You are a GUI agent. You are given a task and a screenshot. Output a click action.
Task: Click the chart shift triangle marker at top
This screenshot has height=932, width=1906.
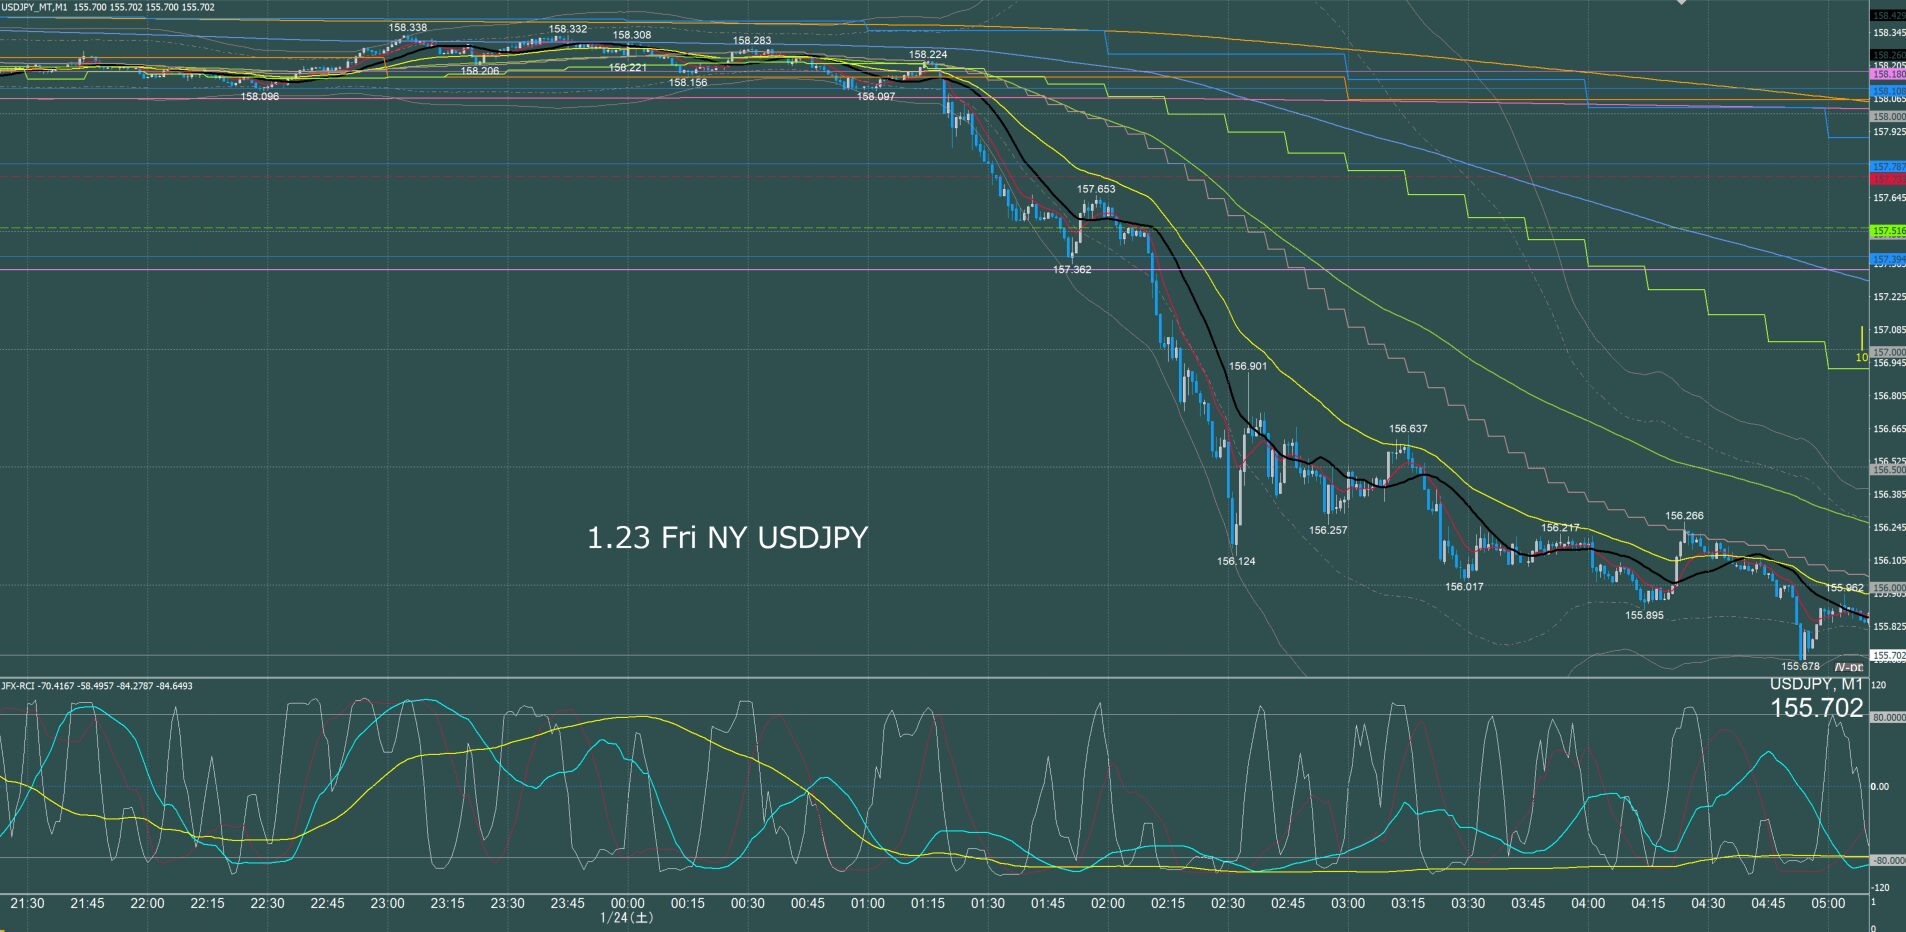pos(1681,3)
